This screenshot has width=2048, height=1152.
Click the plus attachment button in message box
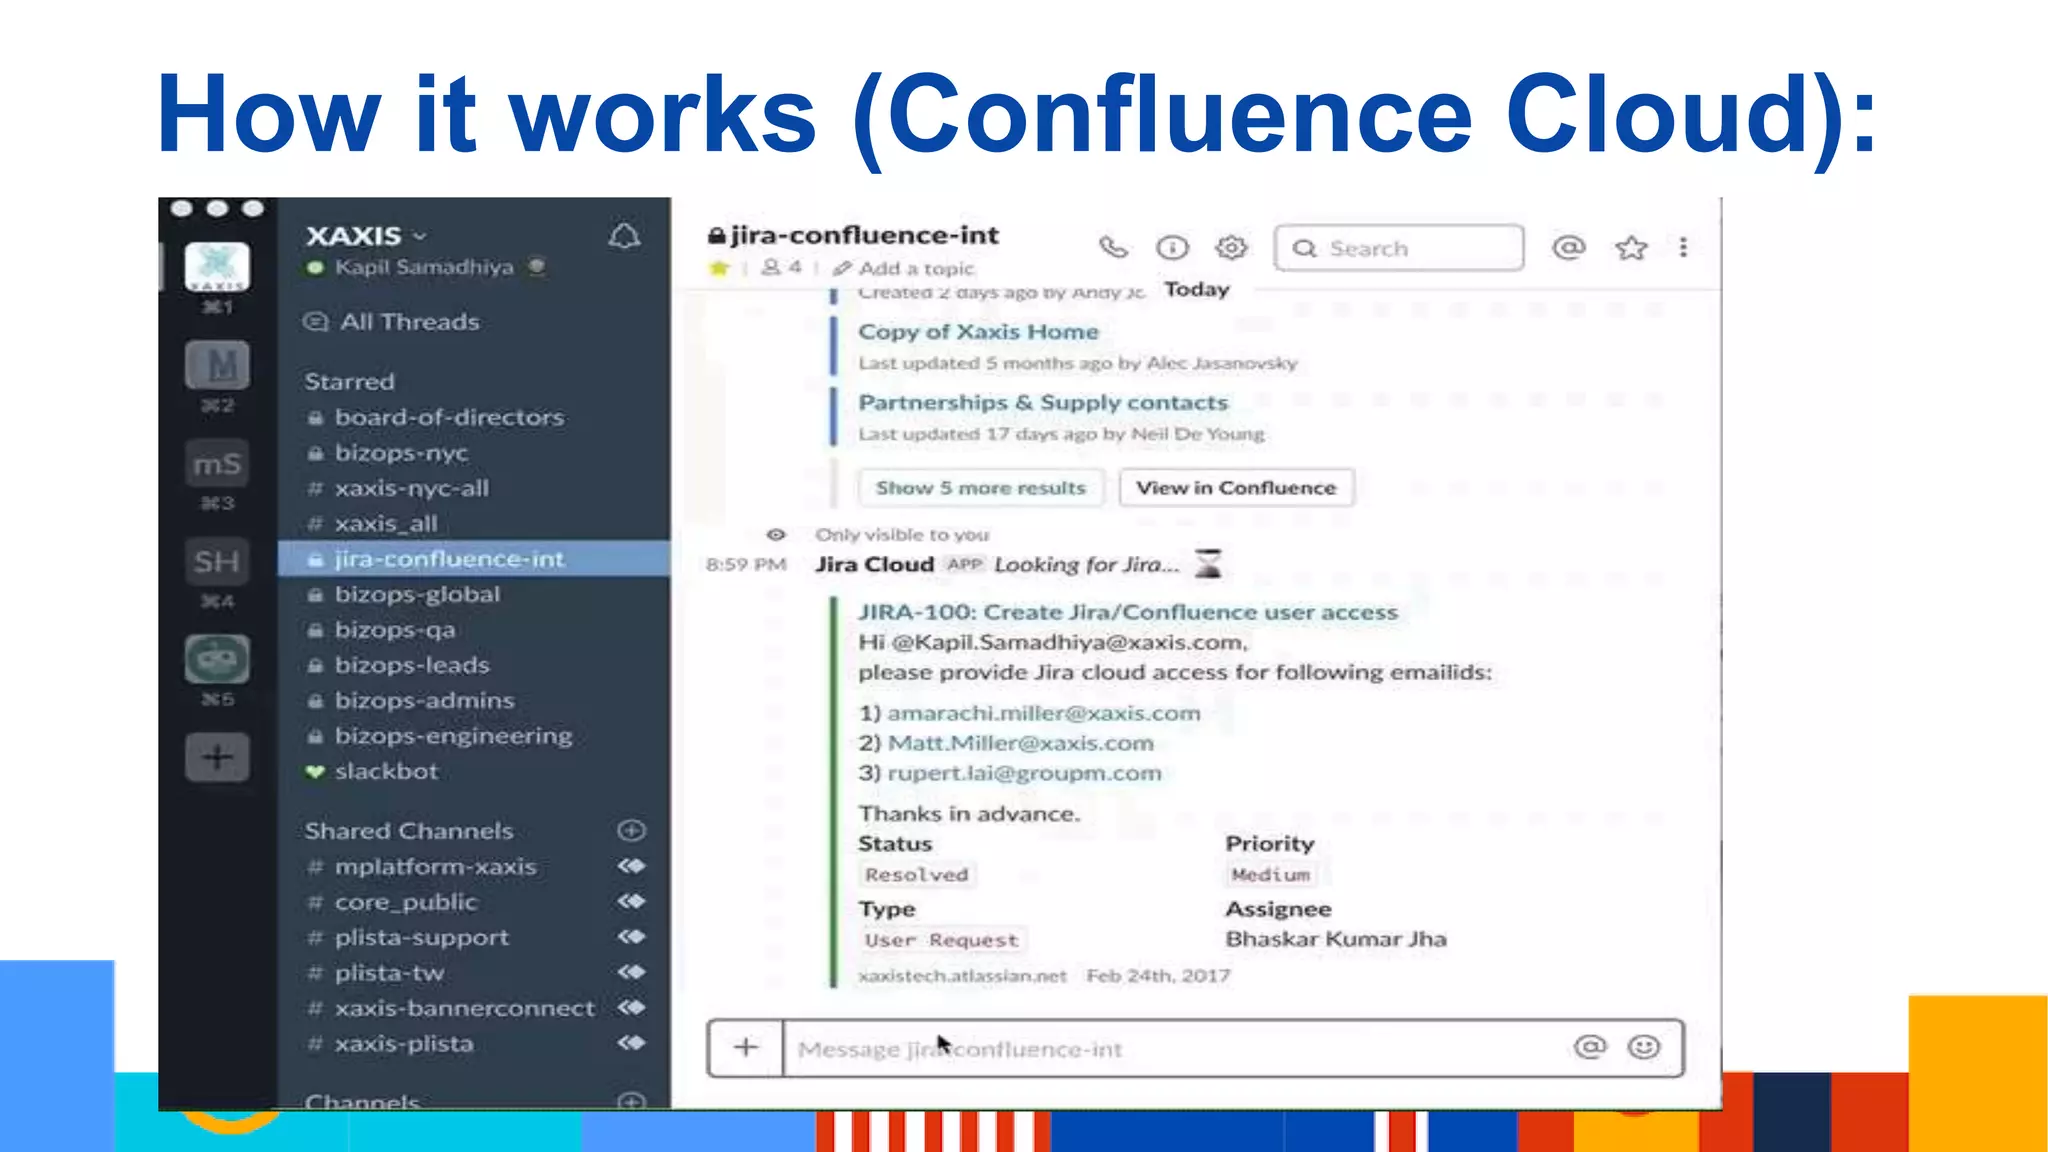746,1047
